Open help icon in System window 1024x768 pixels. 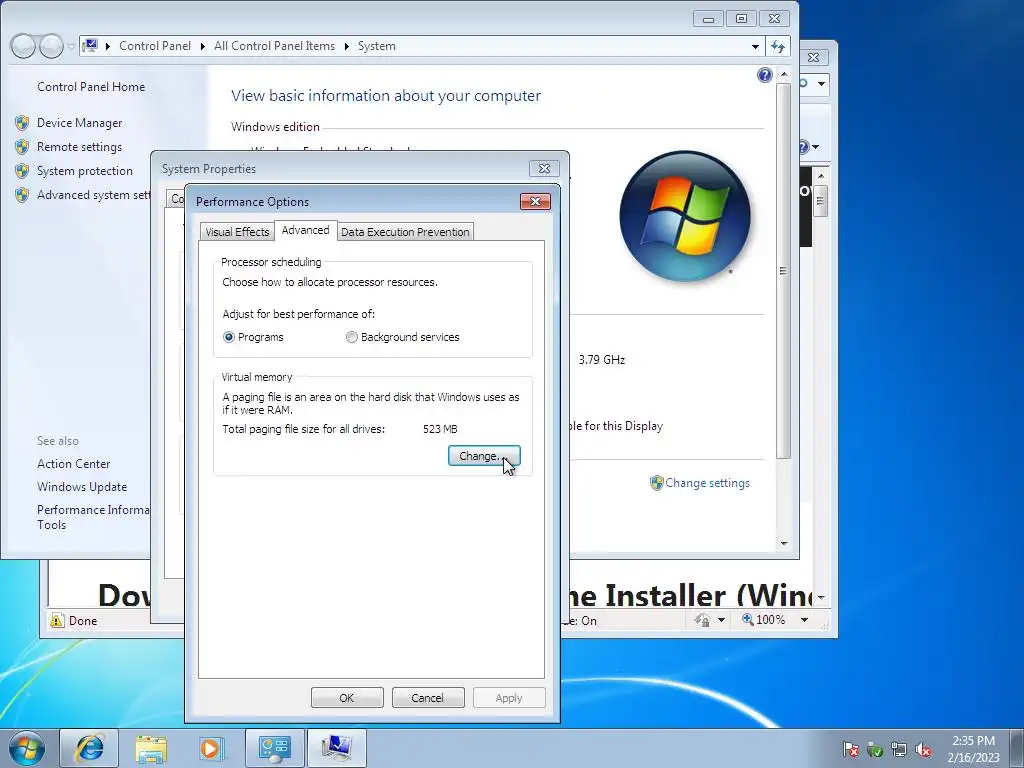coord(765,75)
